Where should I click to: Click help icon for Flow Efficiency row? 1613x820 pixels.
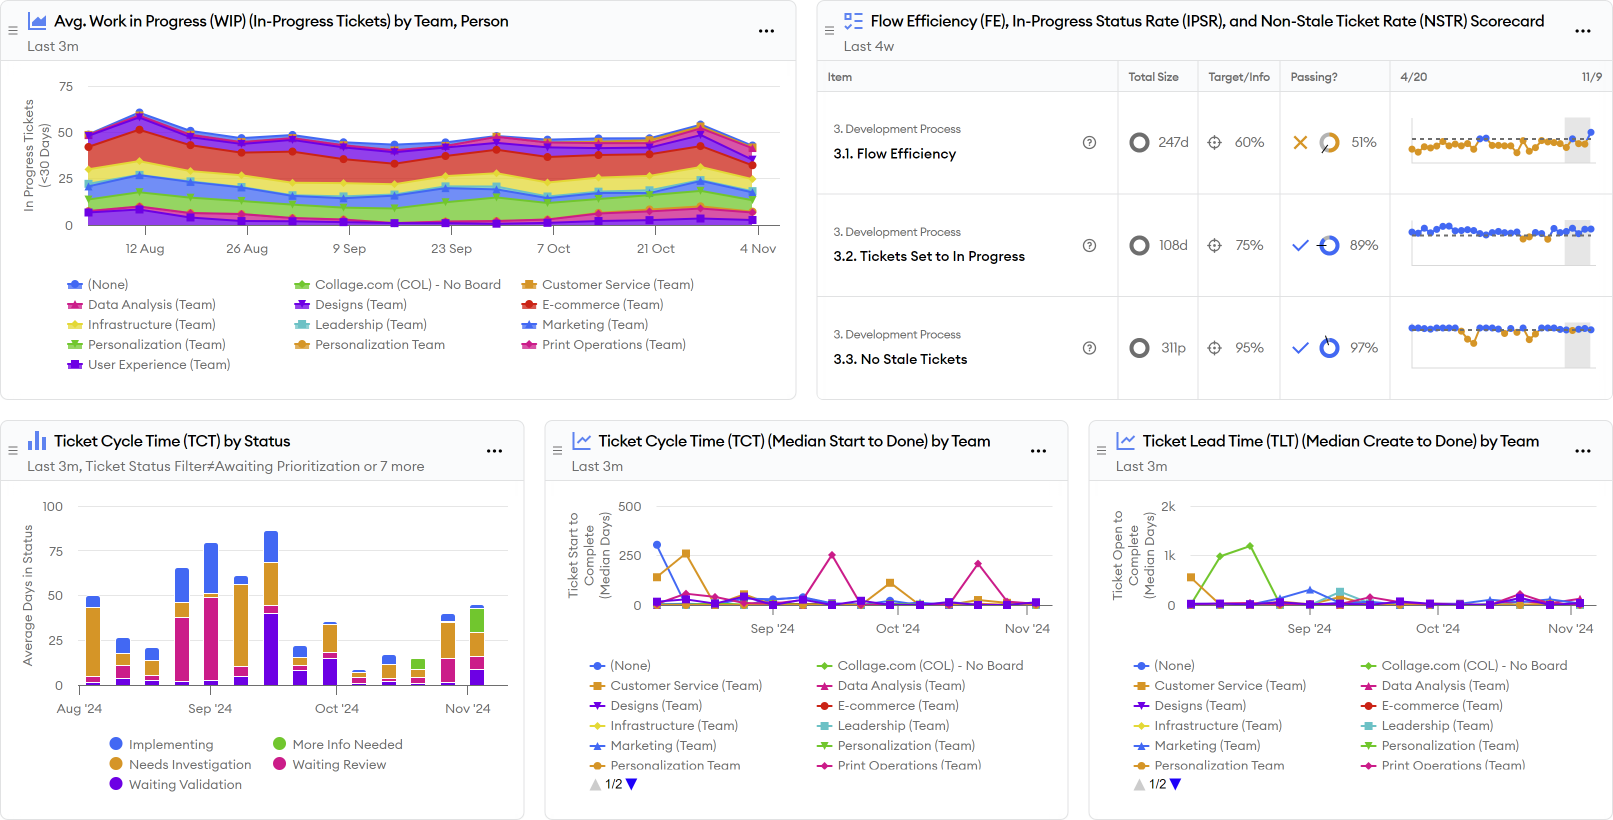[1089, 143]
